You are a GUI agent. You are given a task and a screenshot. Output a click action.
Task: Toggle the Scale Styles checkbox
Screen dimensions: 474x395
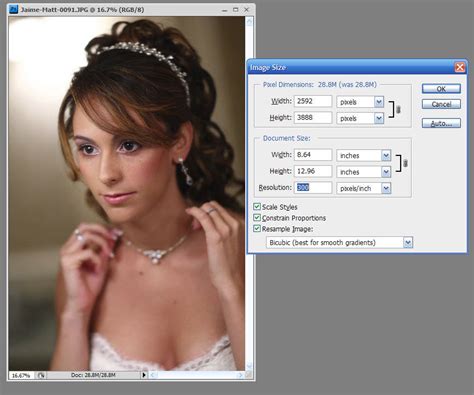(x=257, y=207)
